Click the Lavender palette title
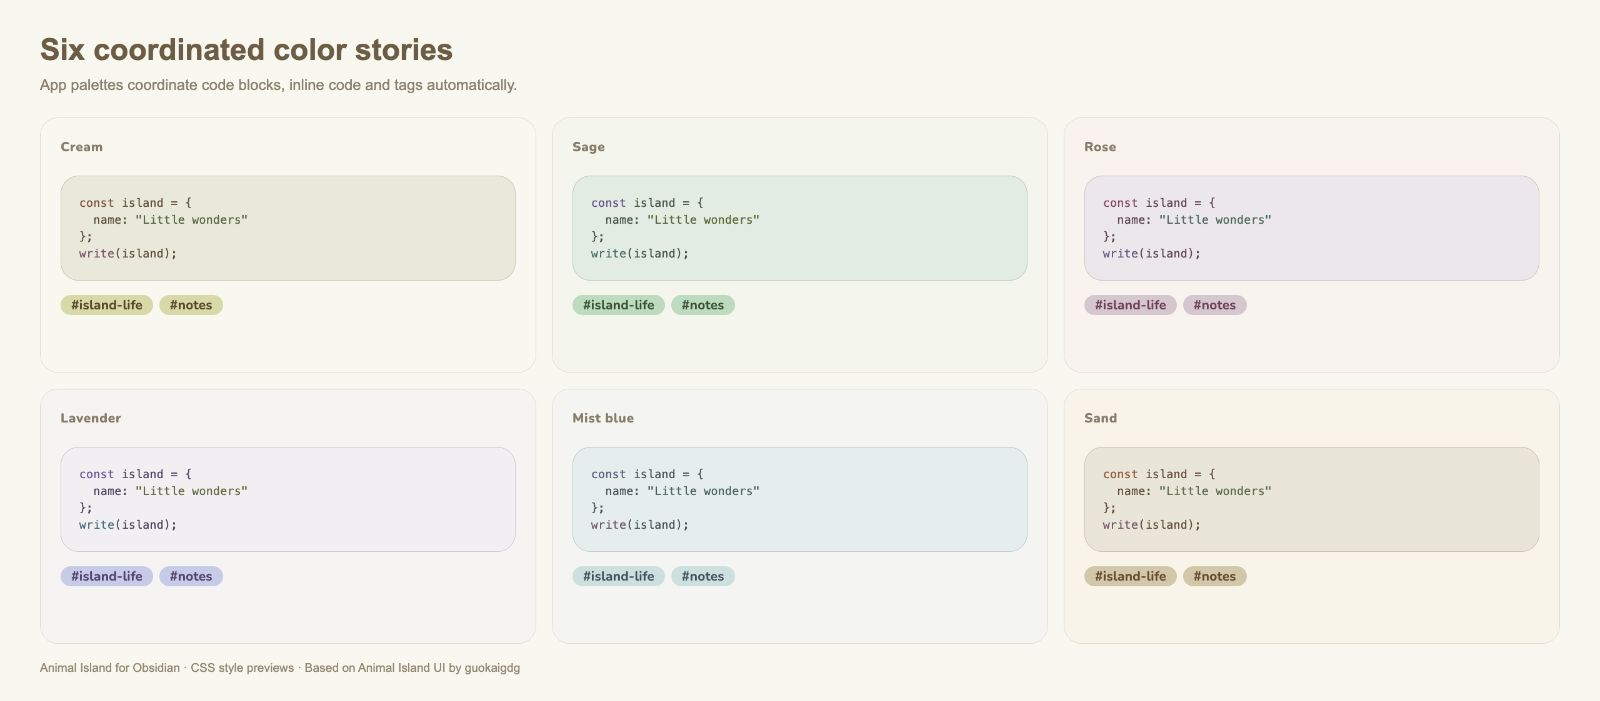 [x=91, y=418]
